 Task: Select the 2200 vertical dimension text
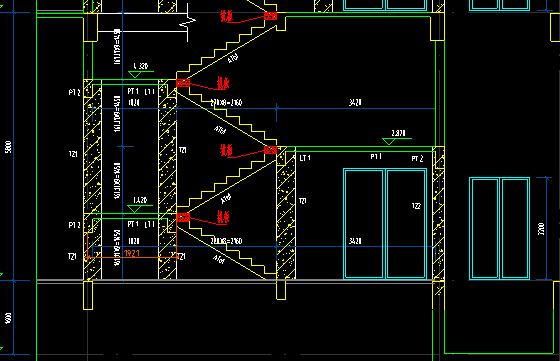(x=541, y=229)
